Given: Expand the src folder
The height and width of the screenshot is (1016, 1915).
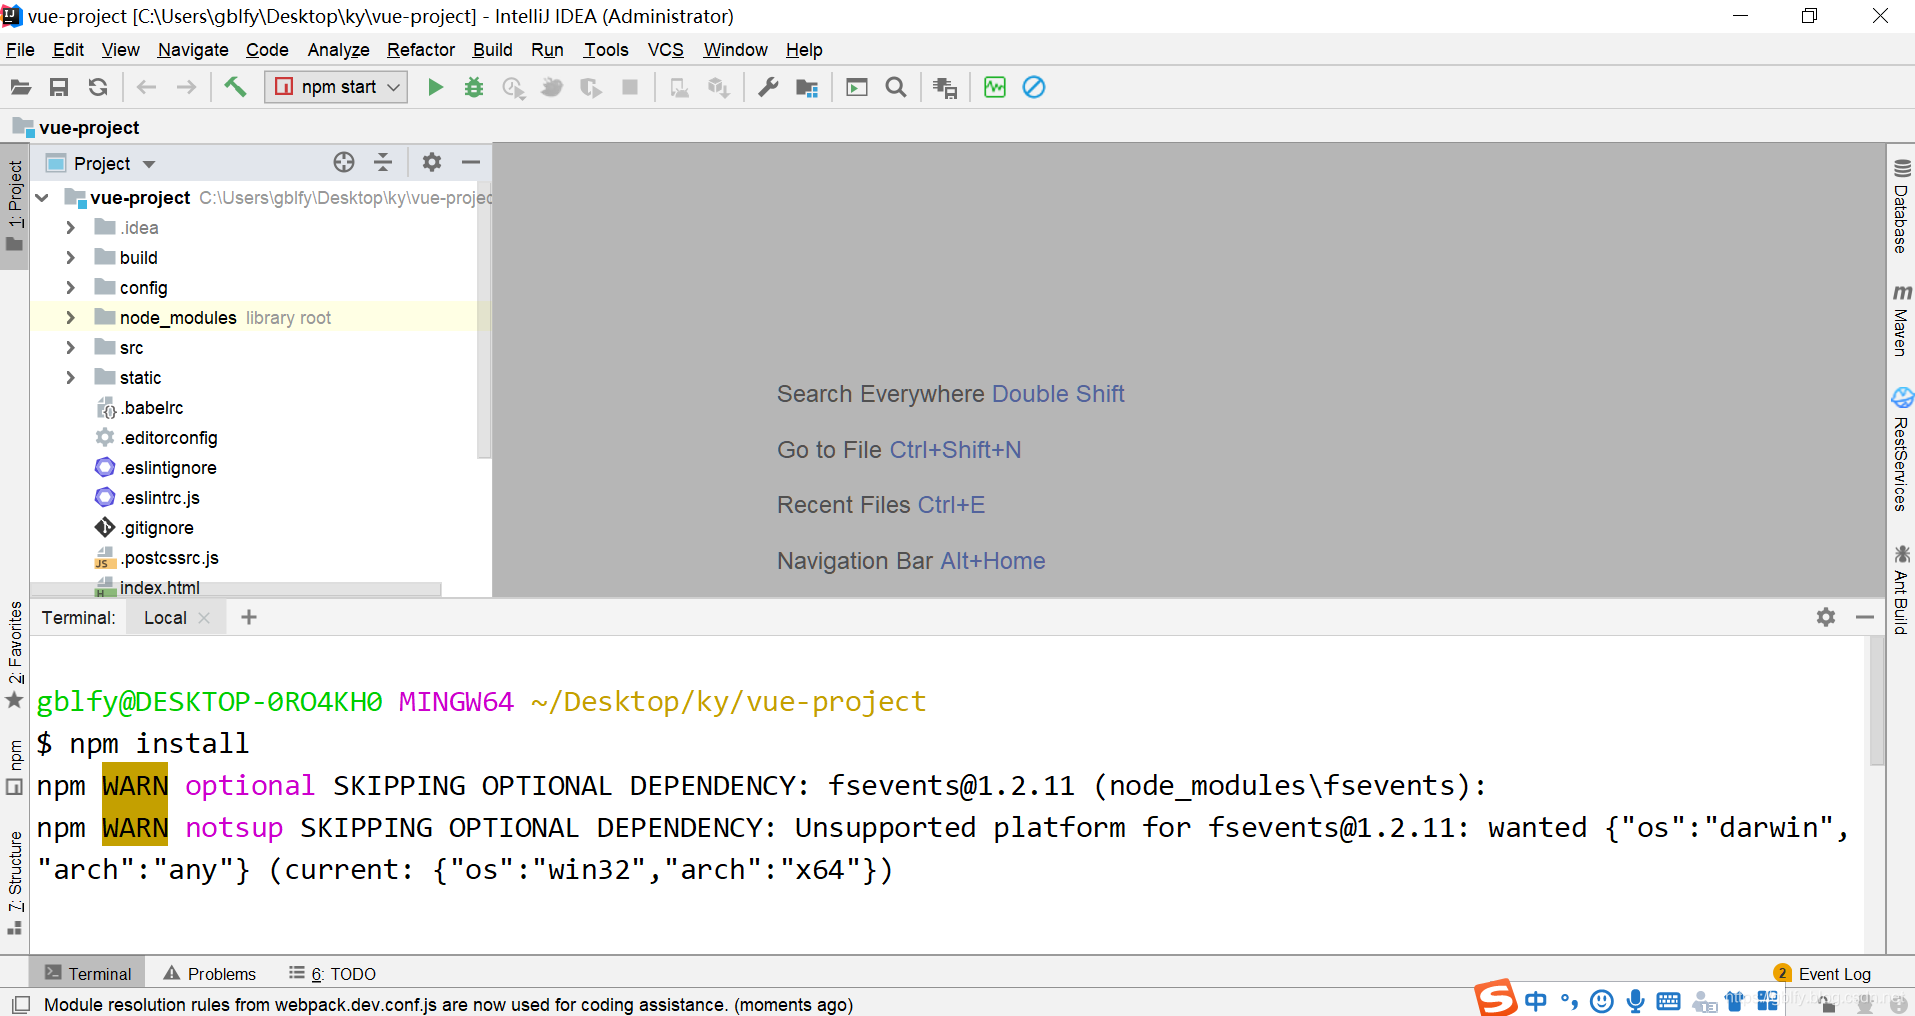Looking at the screenshot, I should pos(70,348).
